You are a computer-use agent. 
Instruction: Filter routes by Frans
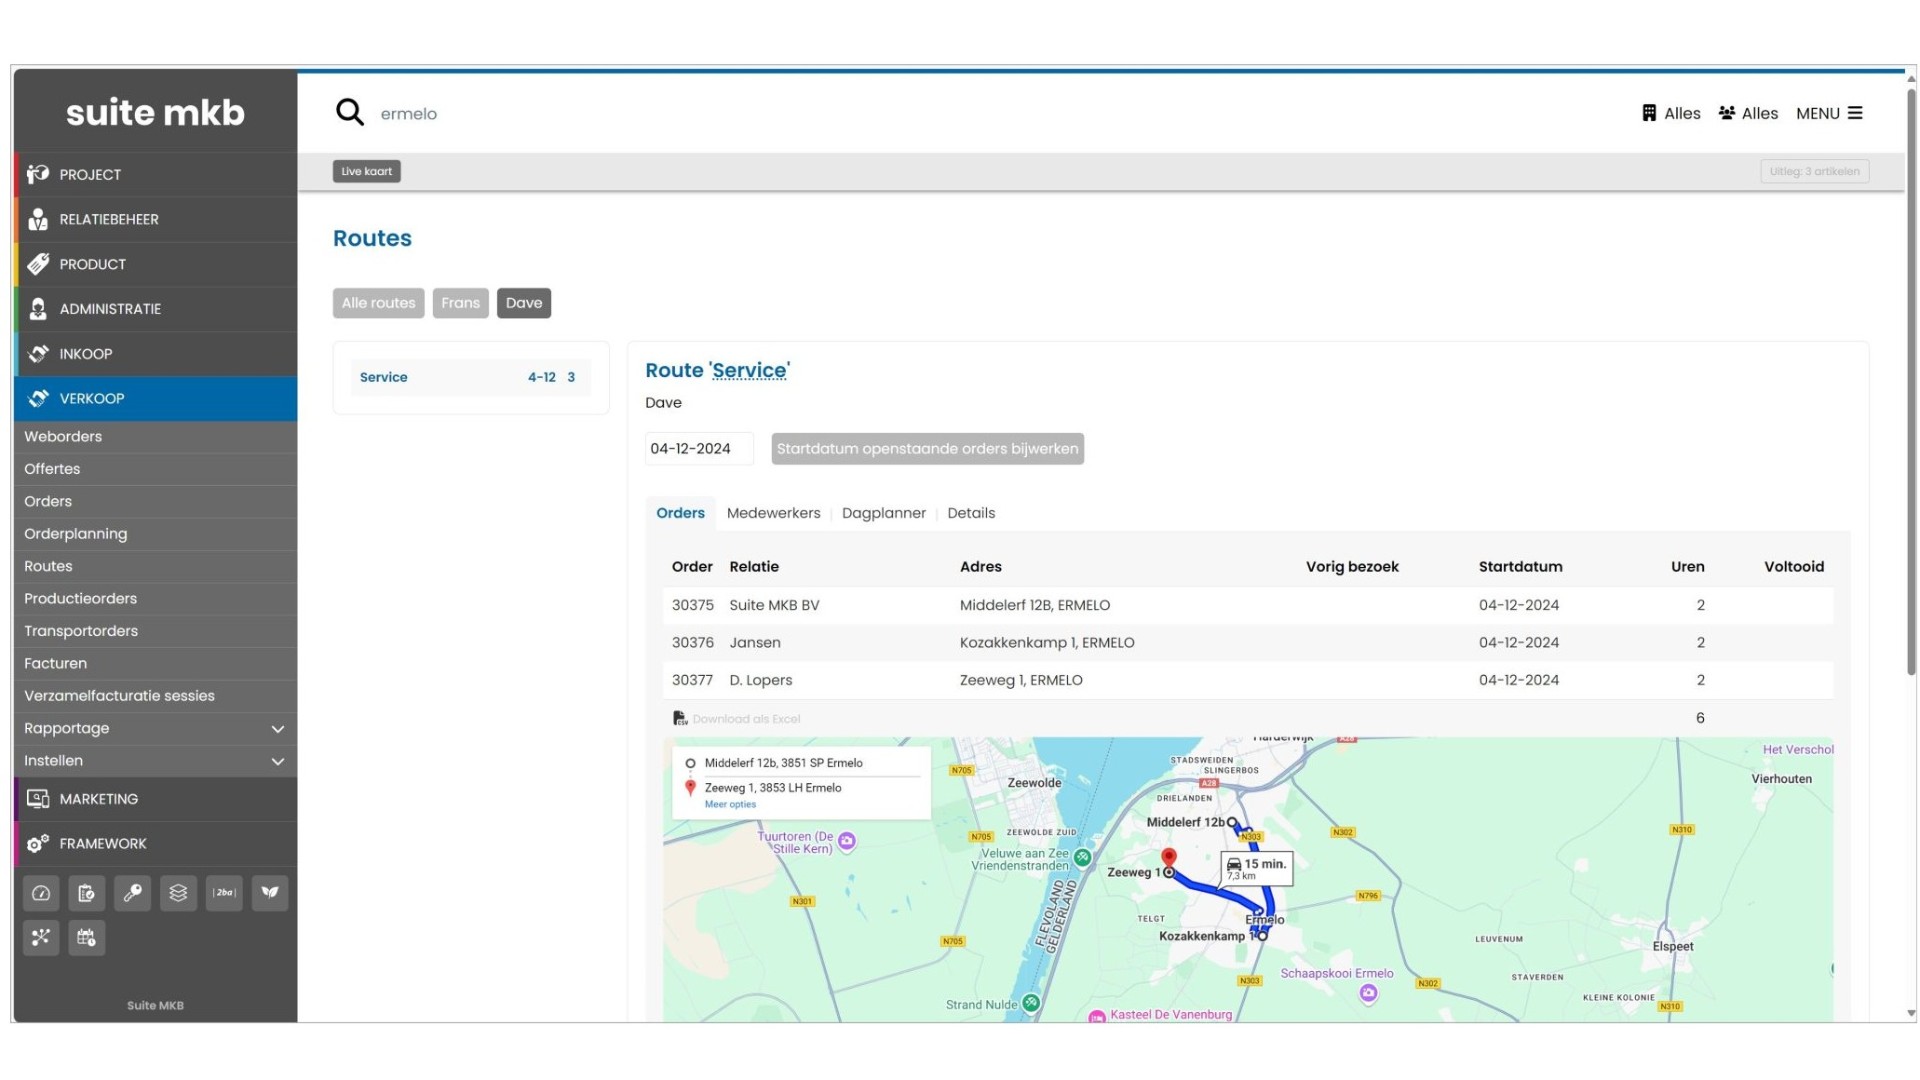(x=460, y=303)
